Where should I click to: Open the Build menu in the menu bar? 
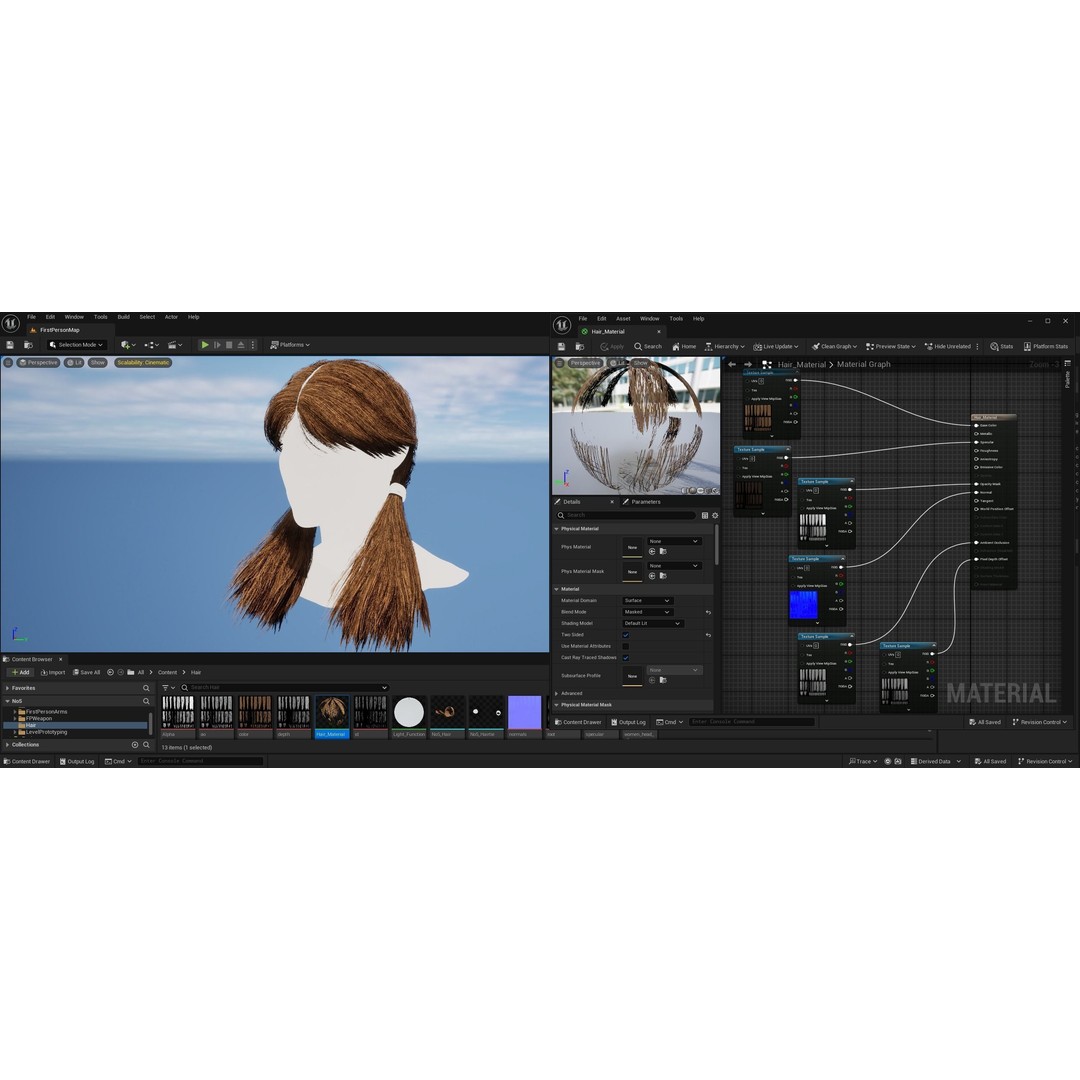click(x=123, y=316)
